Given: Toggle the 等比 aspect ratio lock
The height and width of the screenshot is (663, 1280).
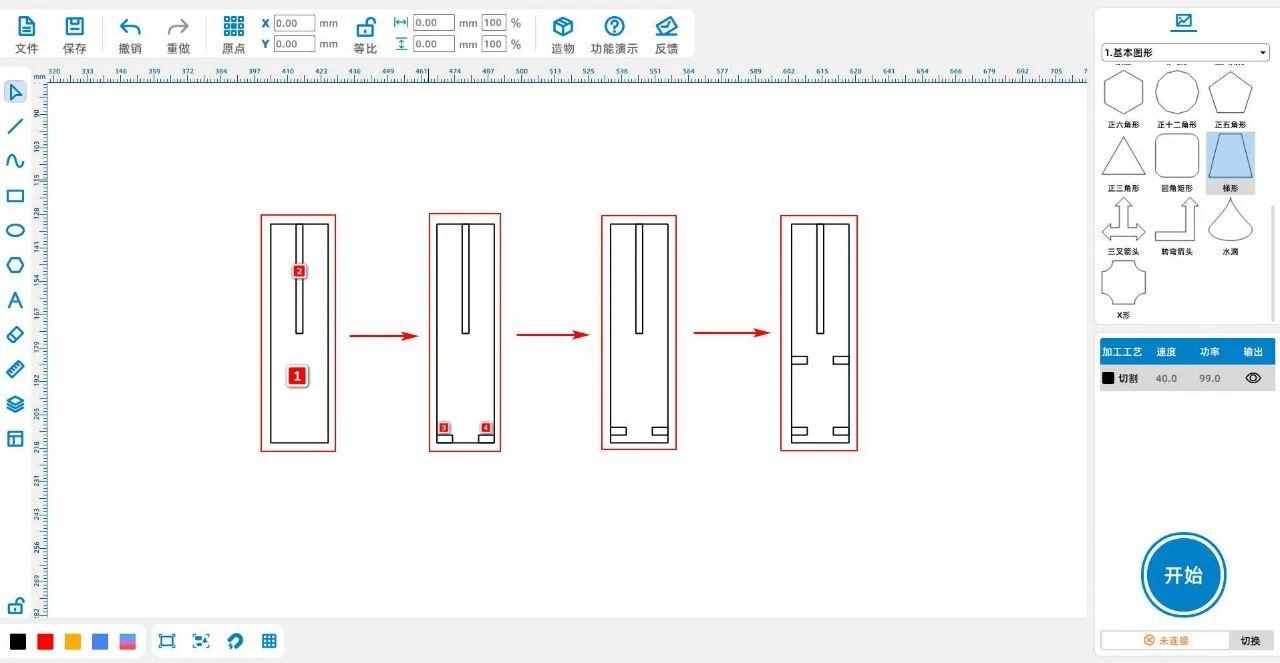Looking at the screenshot, I should coord(366,35).
